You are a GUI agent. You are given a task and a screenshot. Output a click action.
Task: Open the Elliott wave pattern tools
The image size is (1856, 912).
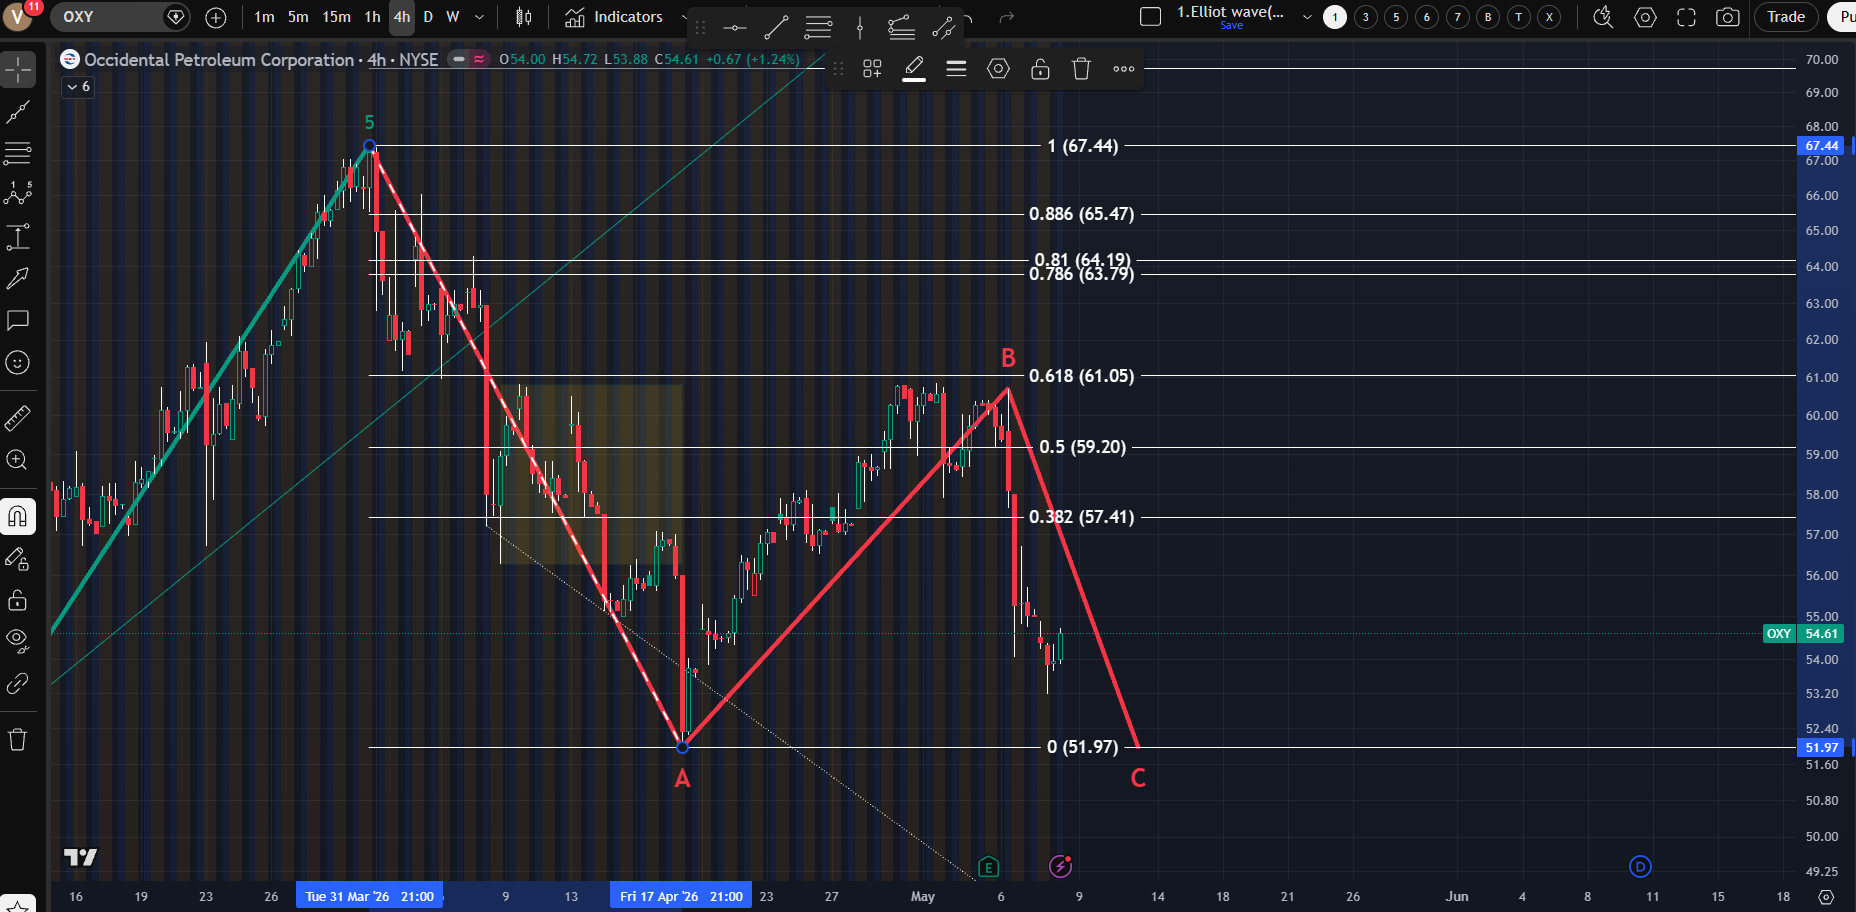pos(18,194)
